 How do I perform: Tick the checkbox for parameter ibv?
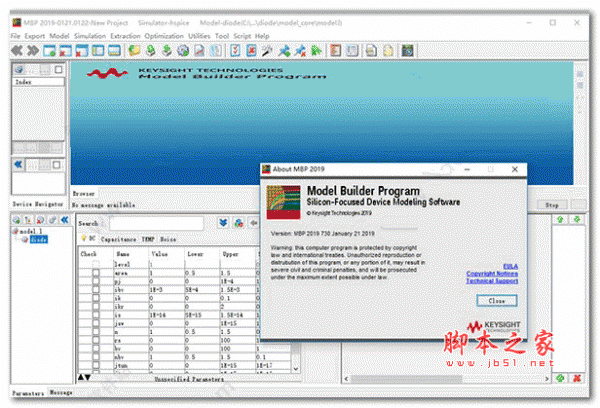point(96,290)
